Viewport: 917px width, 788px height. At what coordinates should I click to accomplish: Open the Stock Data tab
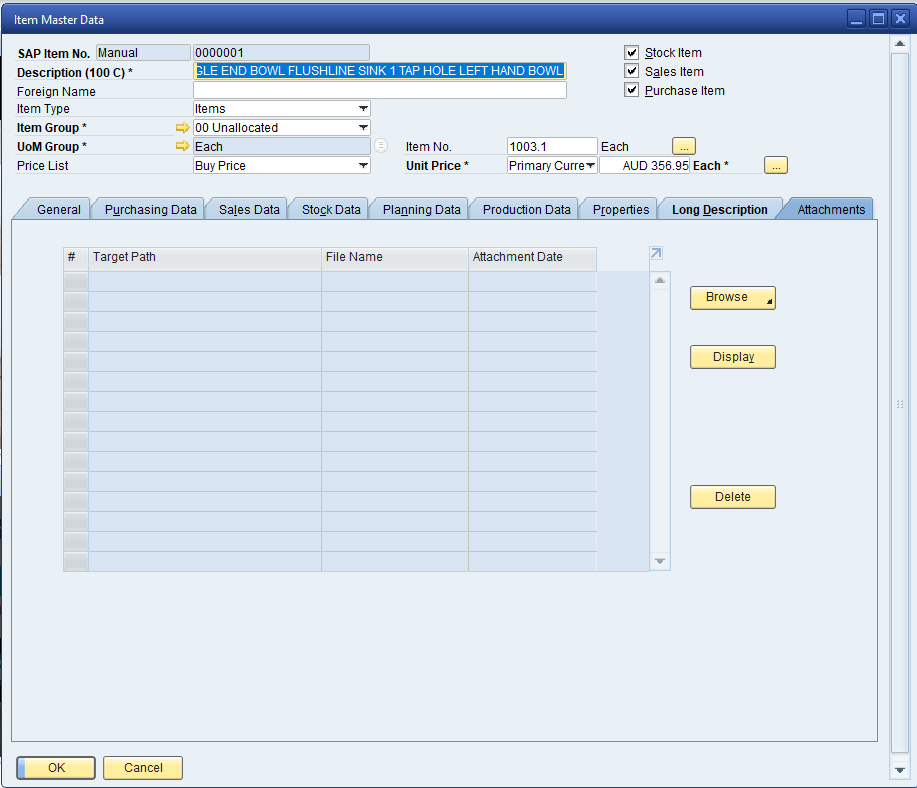click(331, 210)
